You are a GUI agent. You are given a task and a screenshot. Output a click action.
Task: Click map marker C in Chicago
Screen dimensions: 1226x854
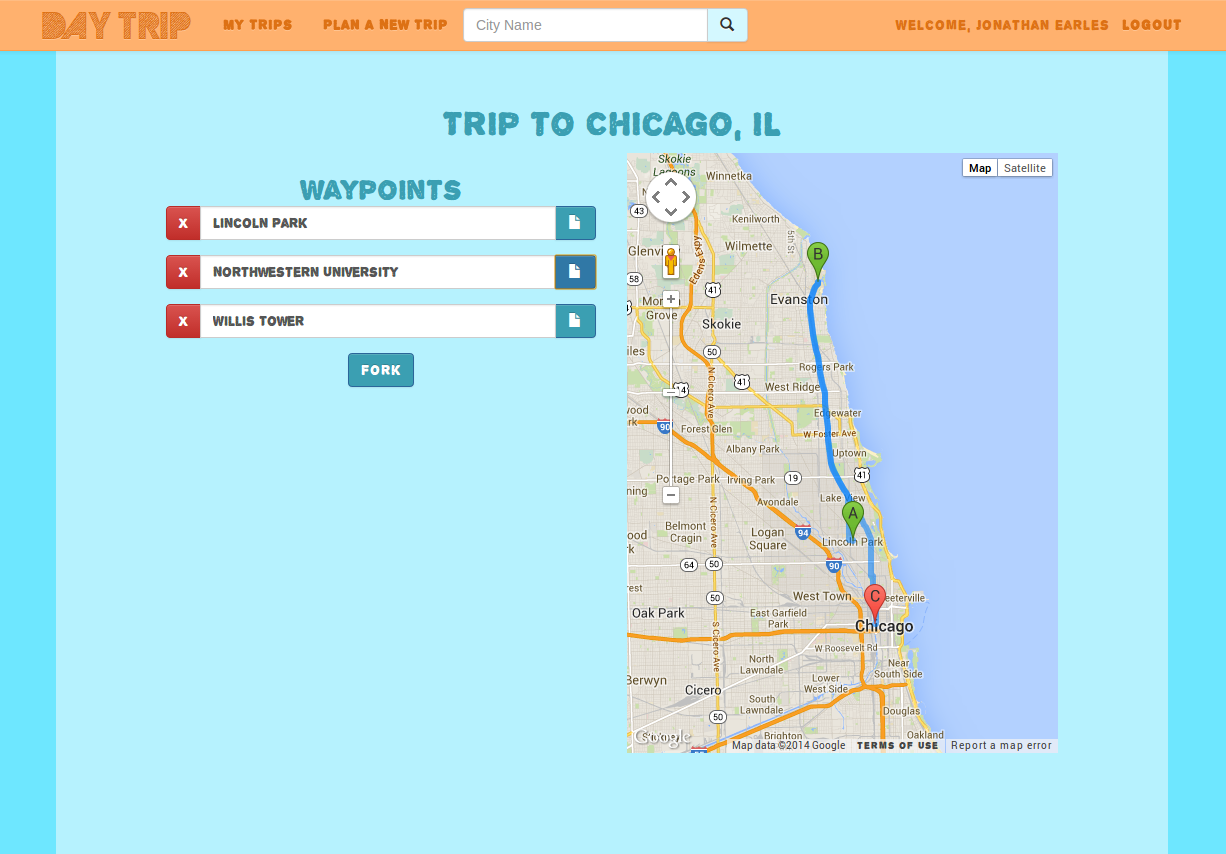tap(875, 603)
